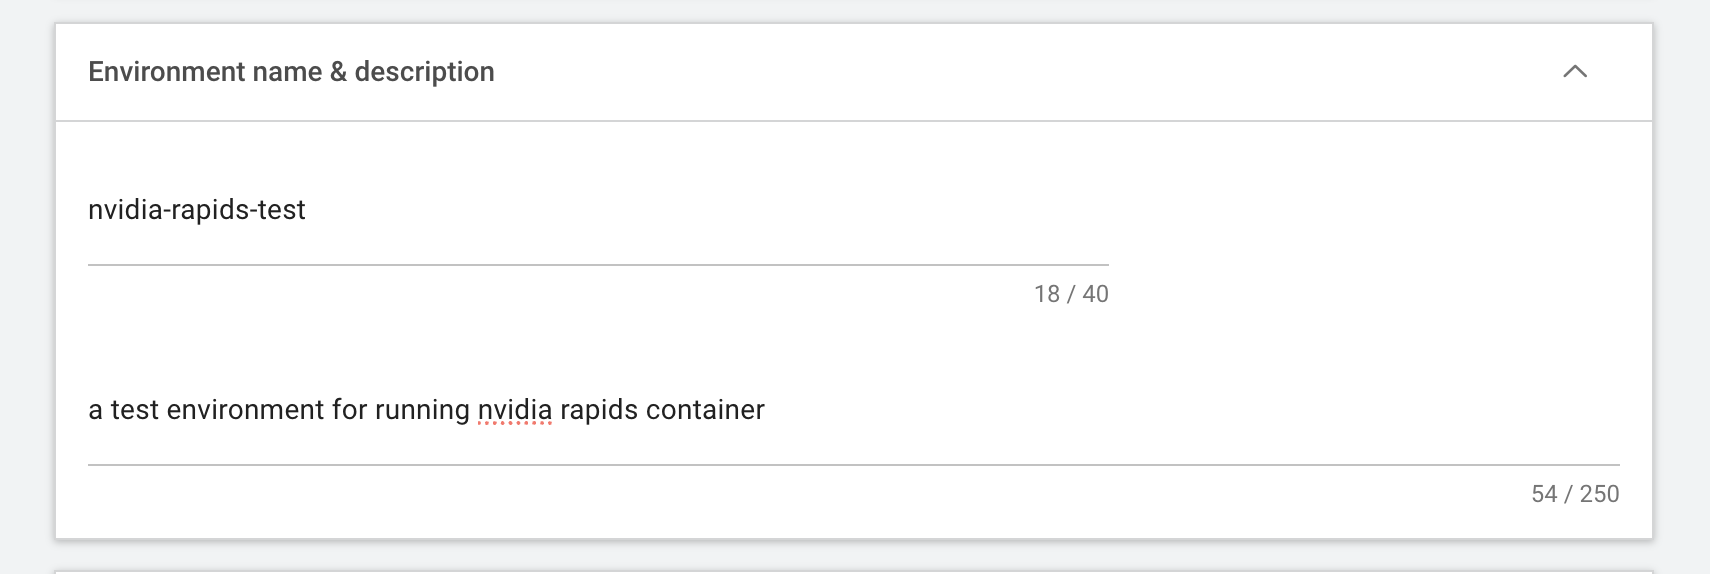This screenshot has width=1710, height=574.
Task: Click the misspelled word nvidia in description
Action: [x=515, y=410]
